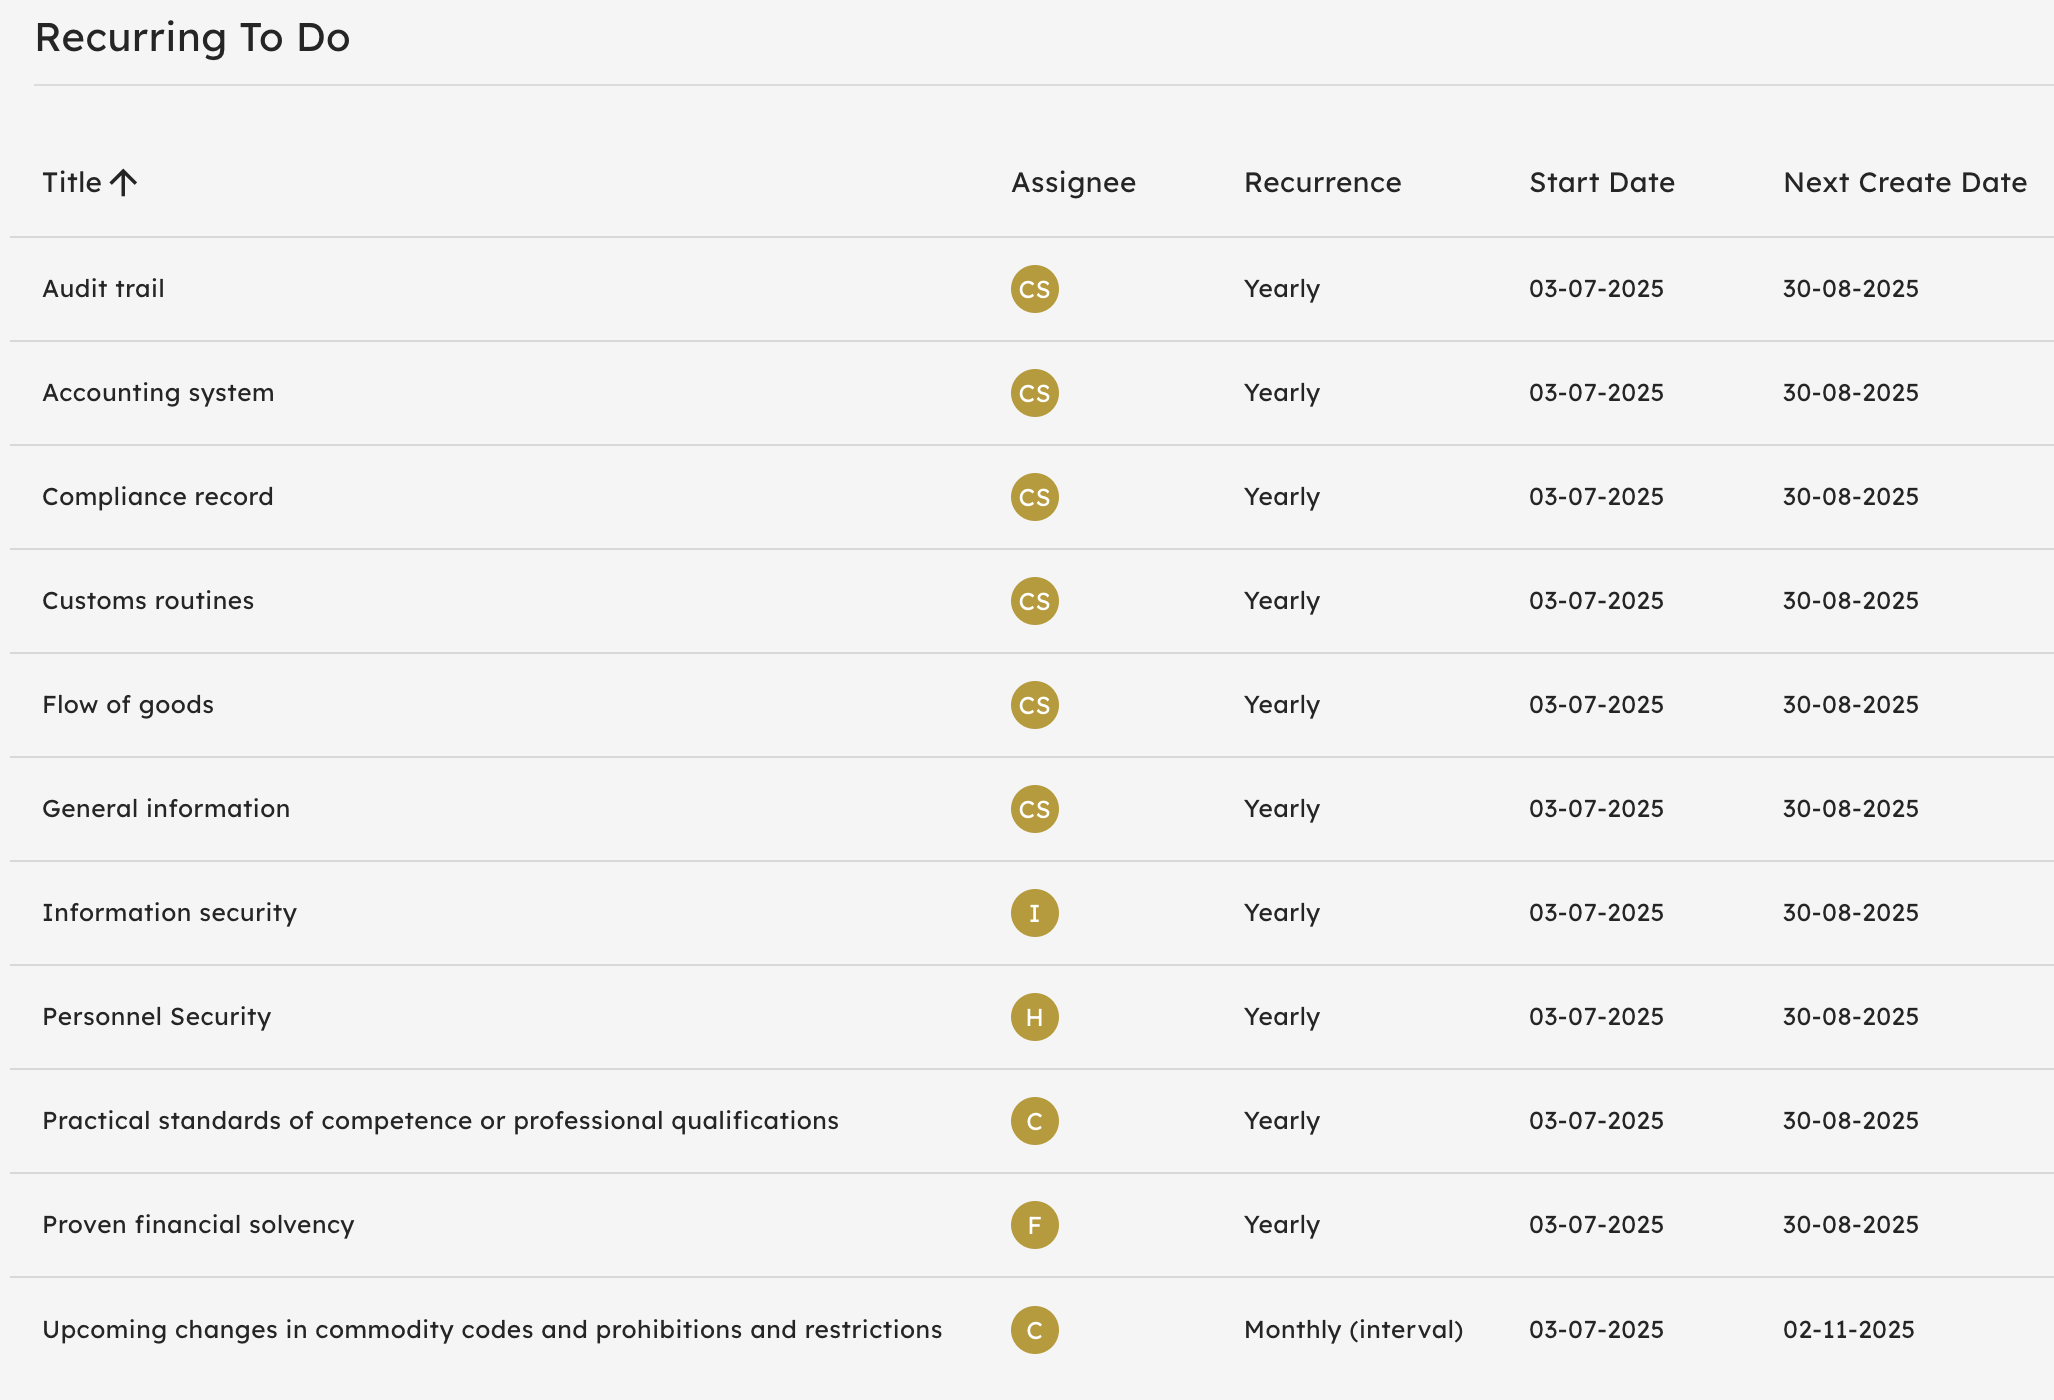The image size is (2054, 1400).
Task: Click C avatar for Practical standards row
Action: [x=1034, y=1121]
